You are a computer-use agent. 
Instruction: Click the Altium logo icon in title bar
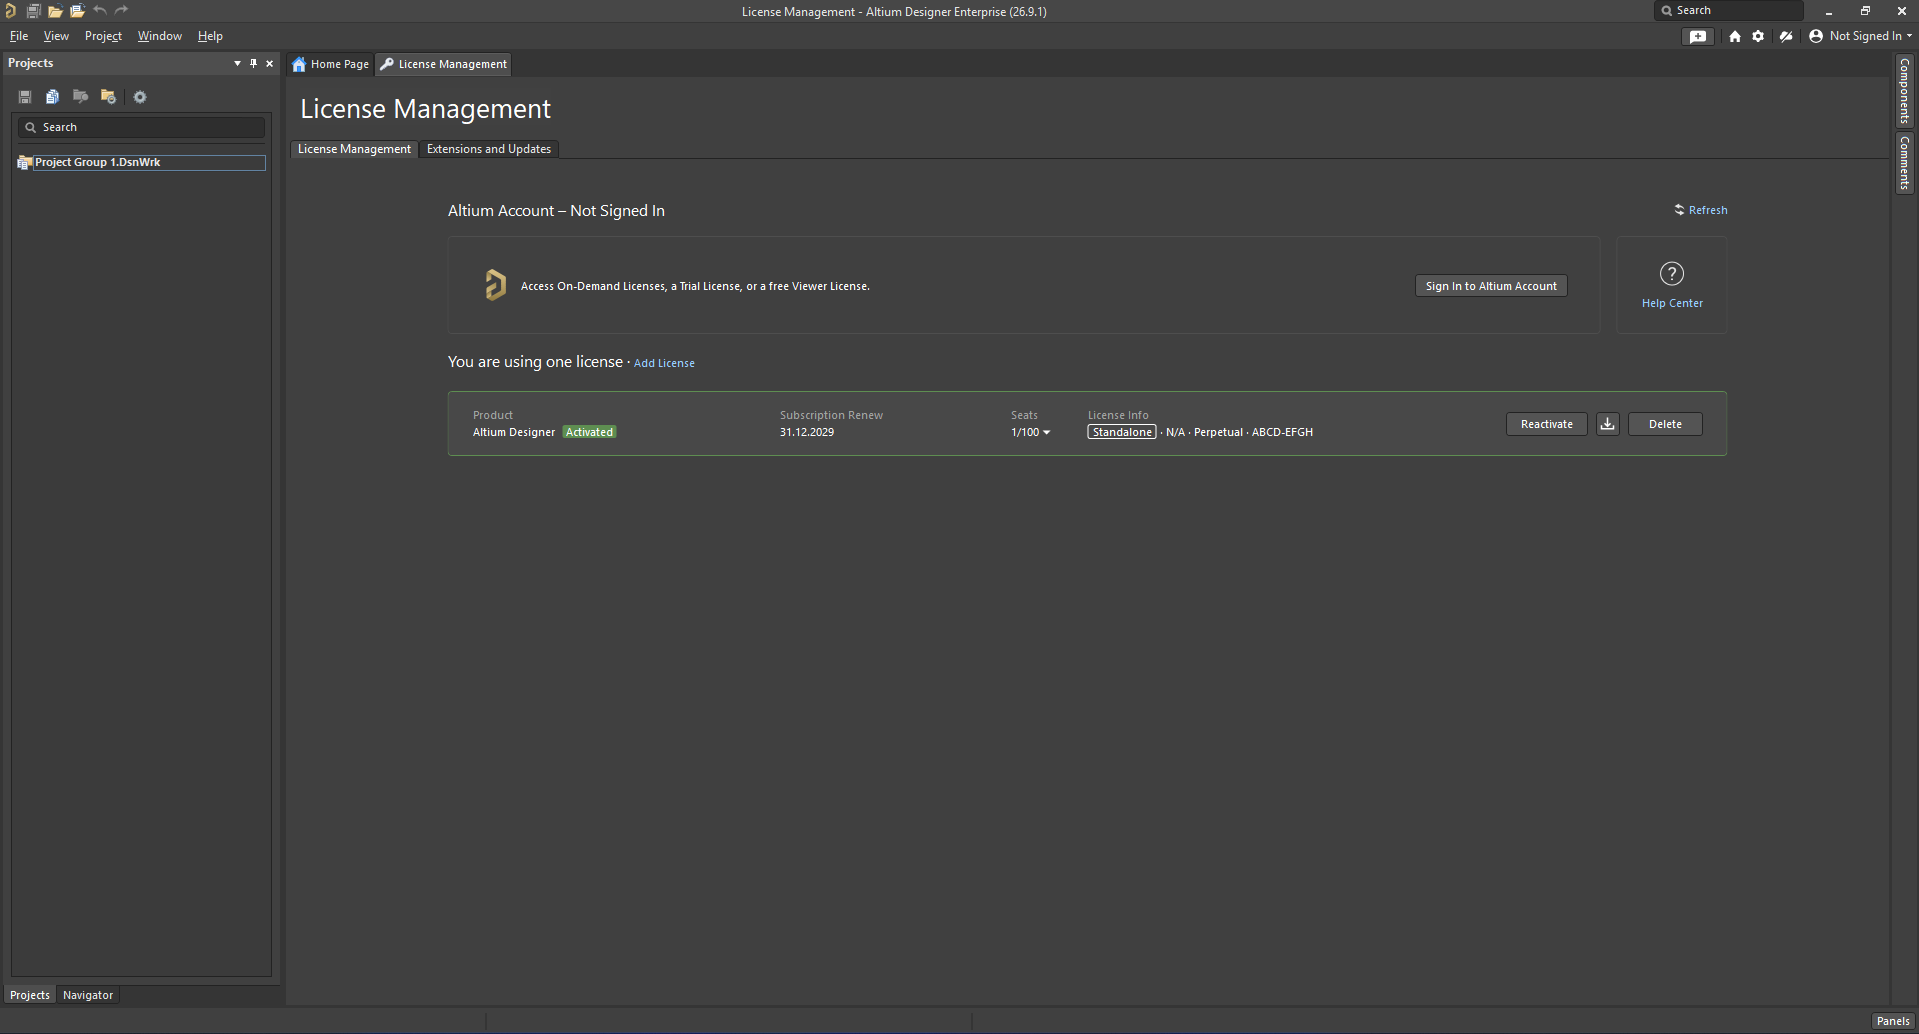click(x=11, y=11)
